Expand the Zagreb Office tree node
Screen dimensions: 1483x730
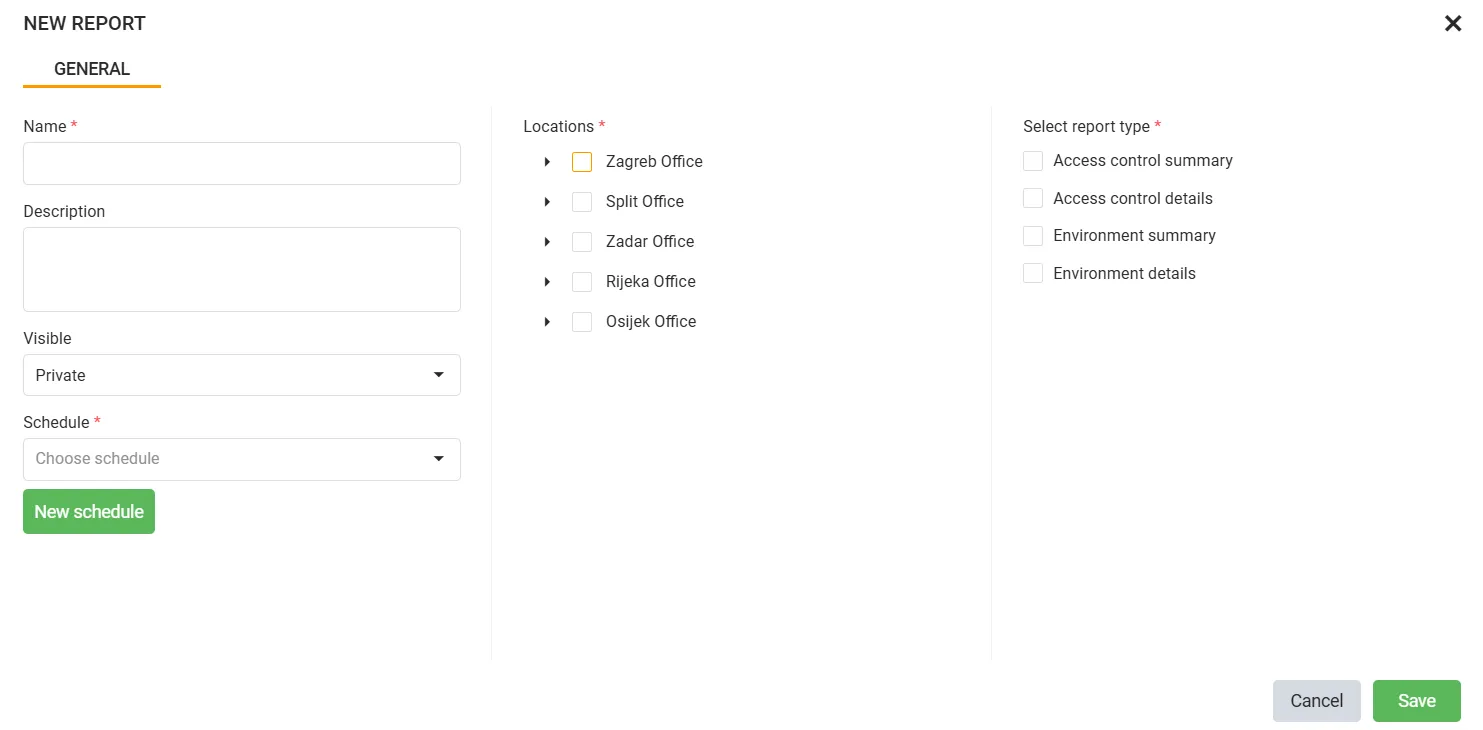547,162
